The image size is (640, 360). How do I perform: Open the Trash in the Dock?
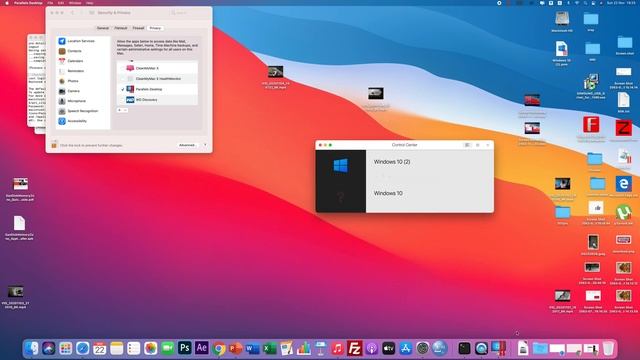[x=608, y=348]
